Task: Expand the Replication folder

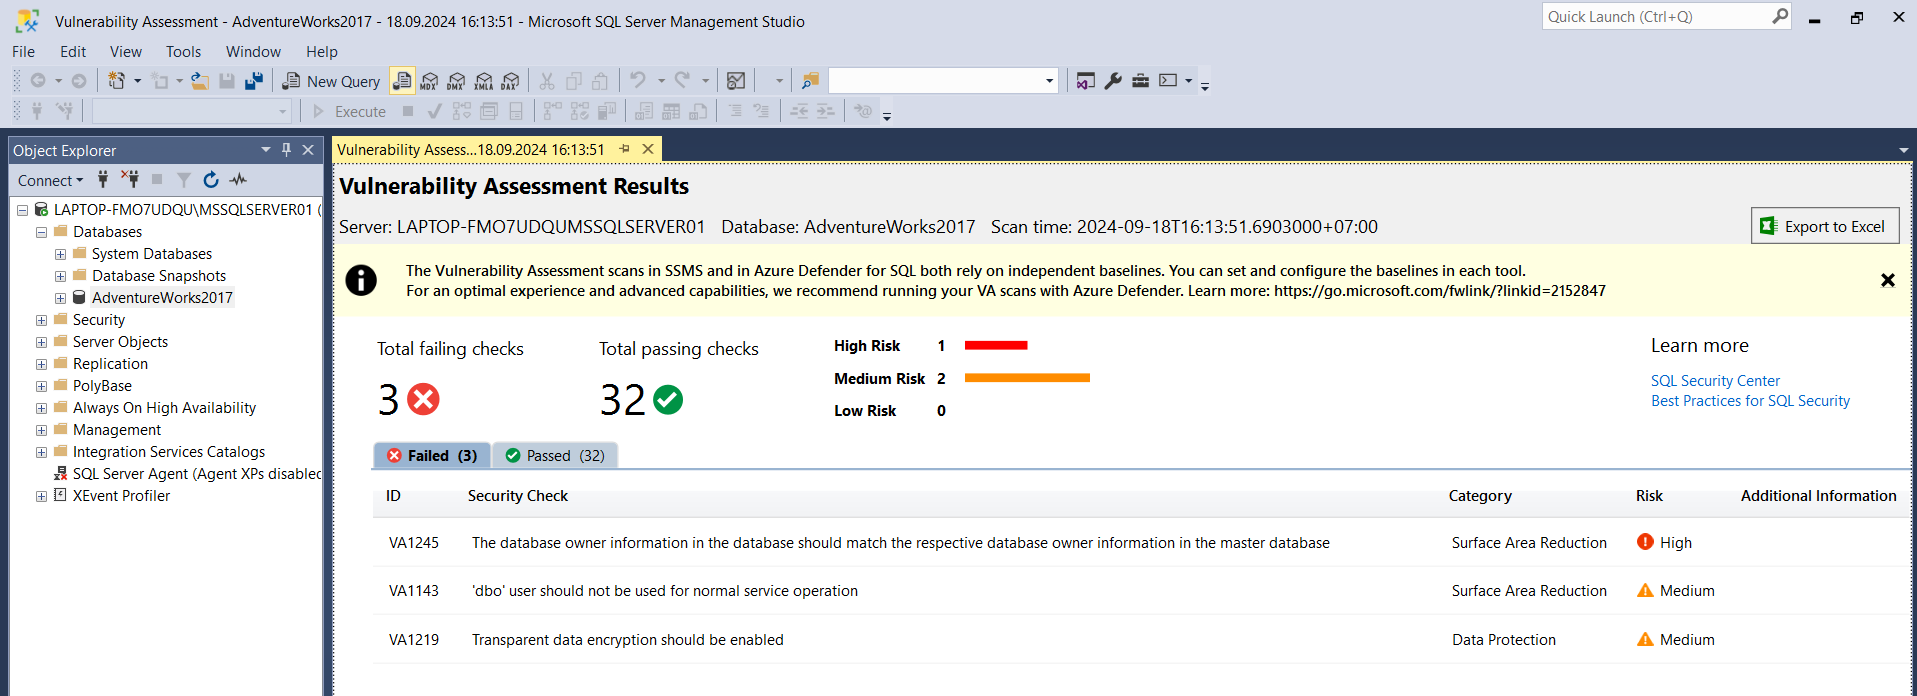Action: 41,364
